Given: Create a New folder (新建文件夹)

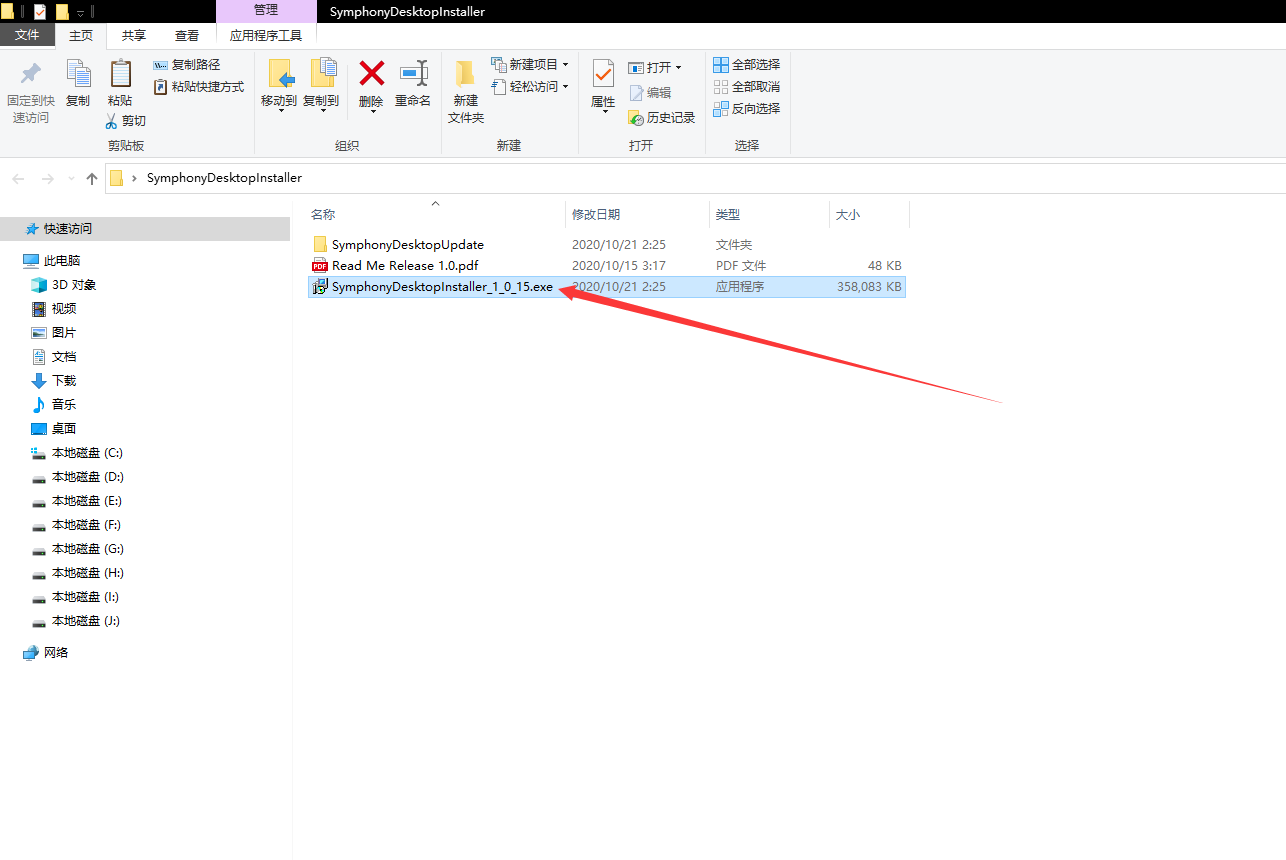Looking at the screenshot, I should 466,91.
